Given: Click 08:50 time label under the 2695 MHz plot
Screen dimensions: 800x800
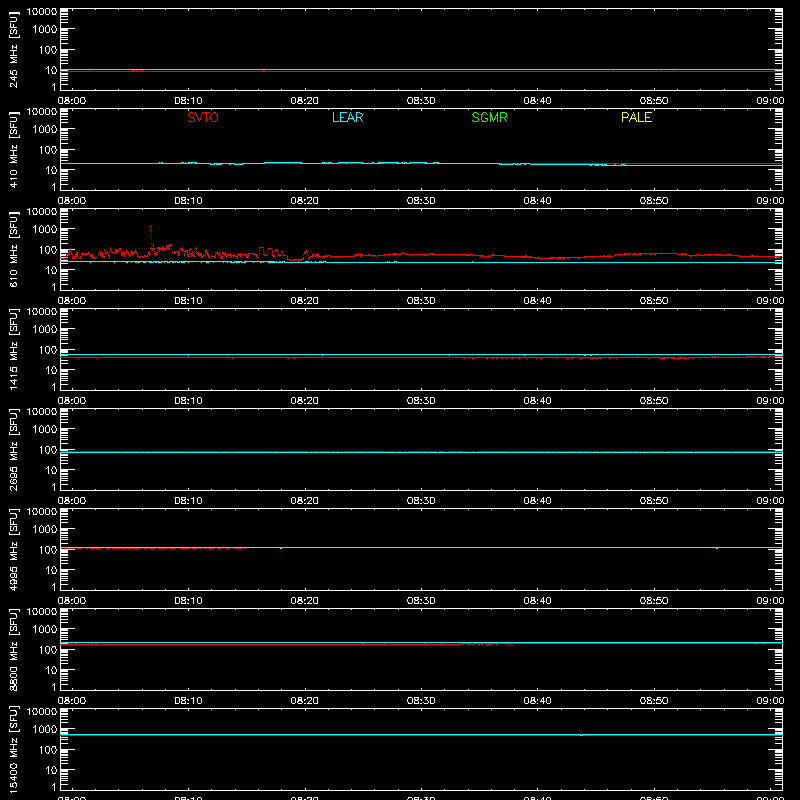Looking at the screenshot, I should point(654,501).
